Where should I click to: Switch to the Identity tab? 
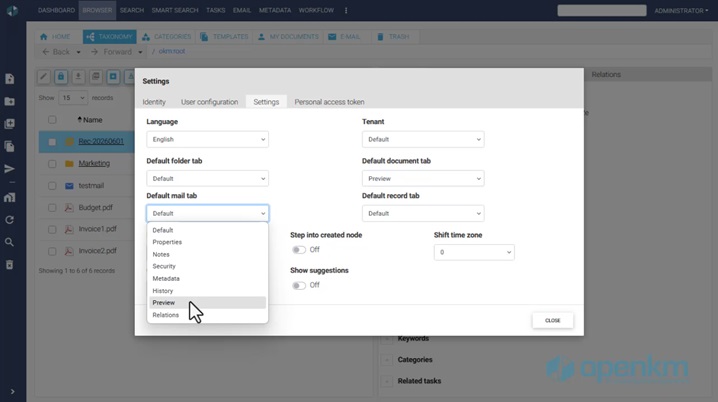pos(154,102)
